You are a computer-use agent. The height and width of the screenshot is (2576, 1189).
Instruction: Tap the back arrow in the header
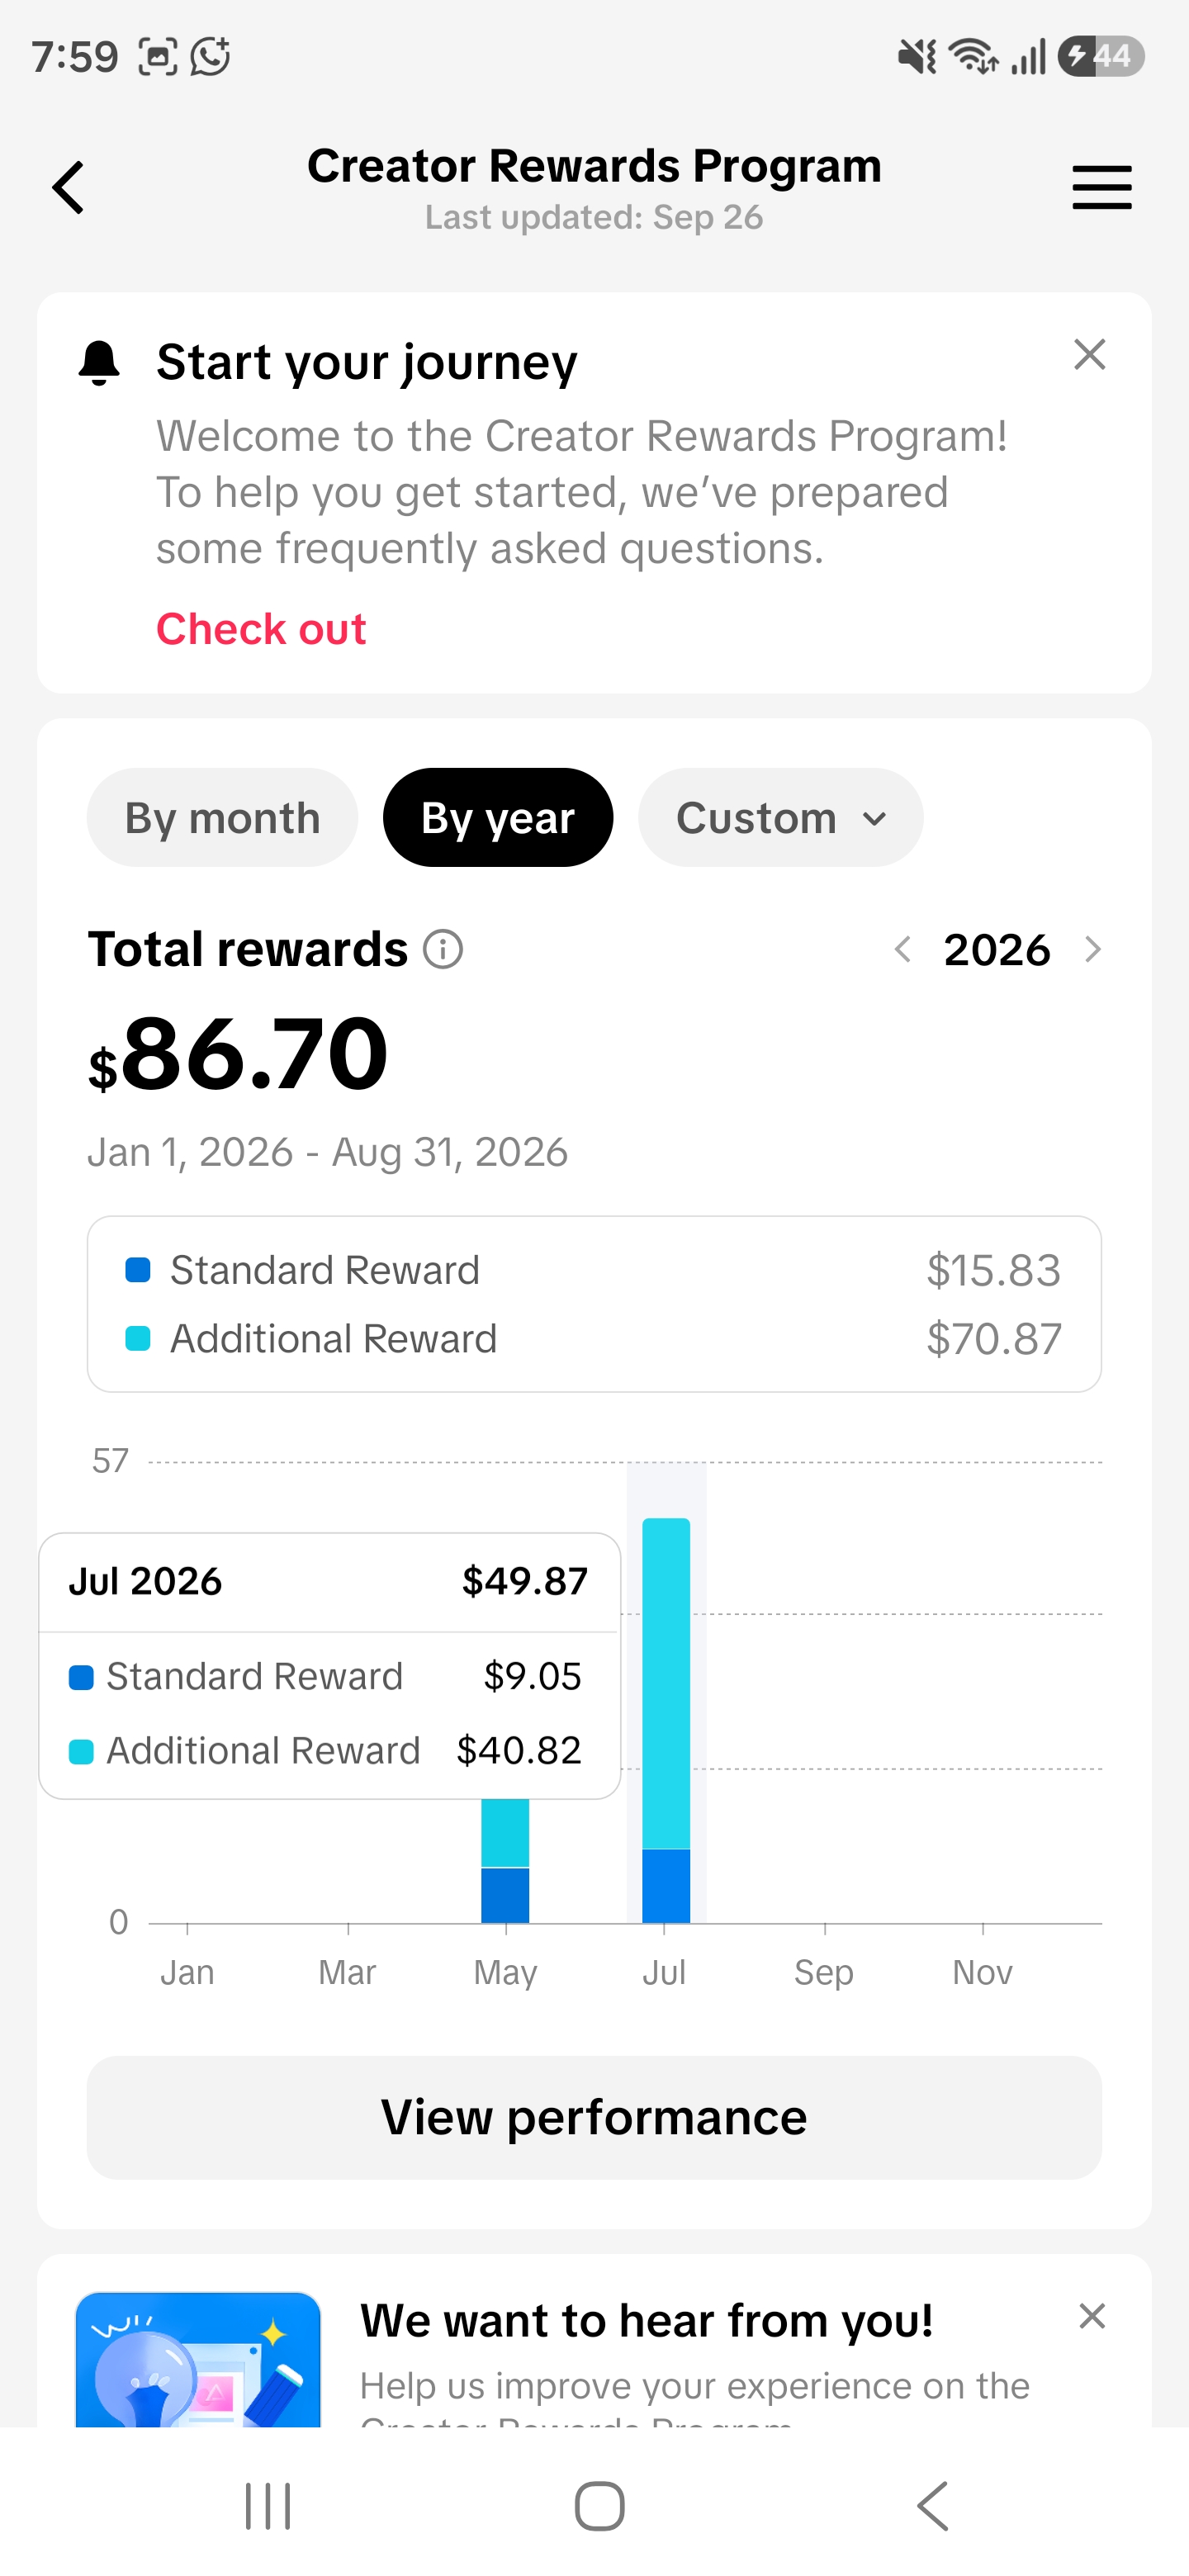pos(68,187)
